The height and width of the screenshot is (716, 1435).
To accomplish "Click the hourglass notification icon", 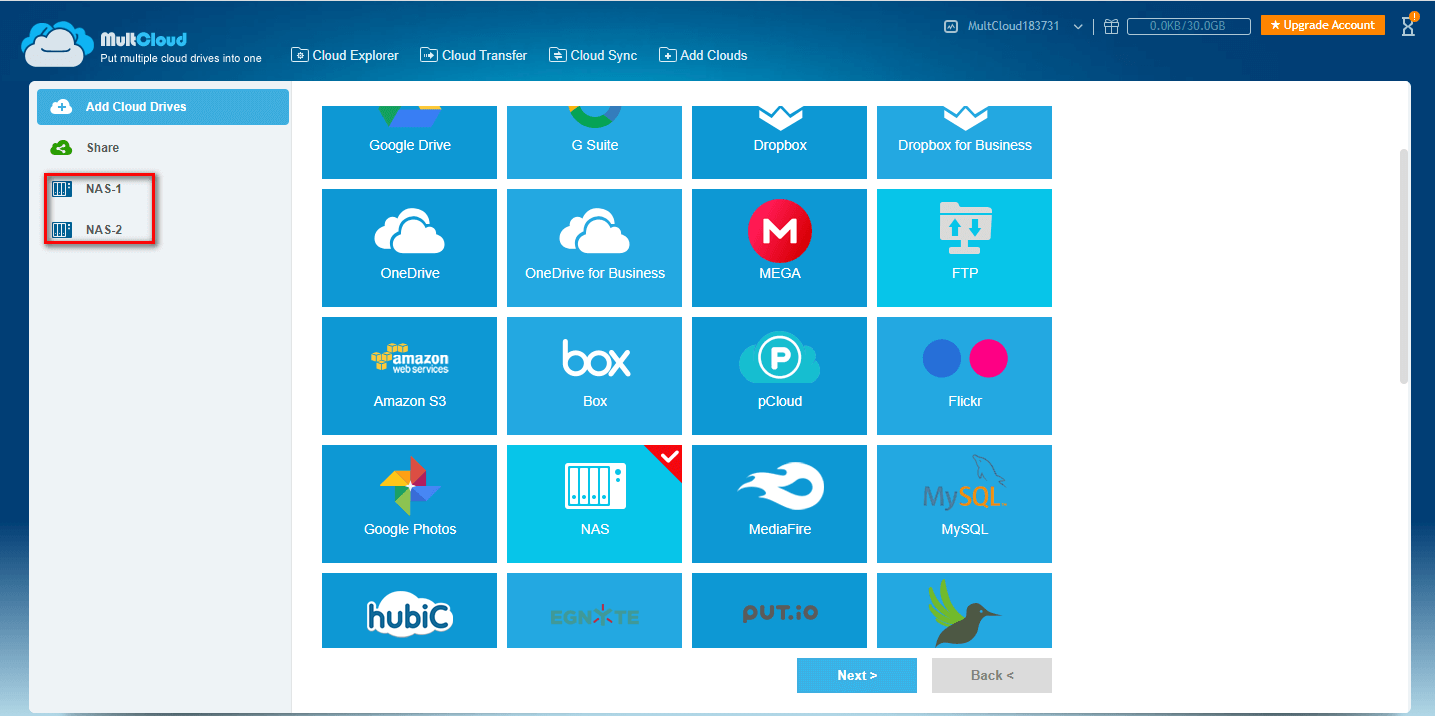I will tap(1408, 26).
